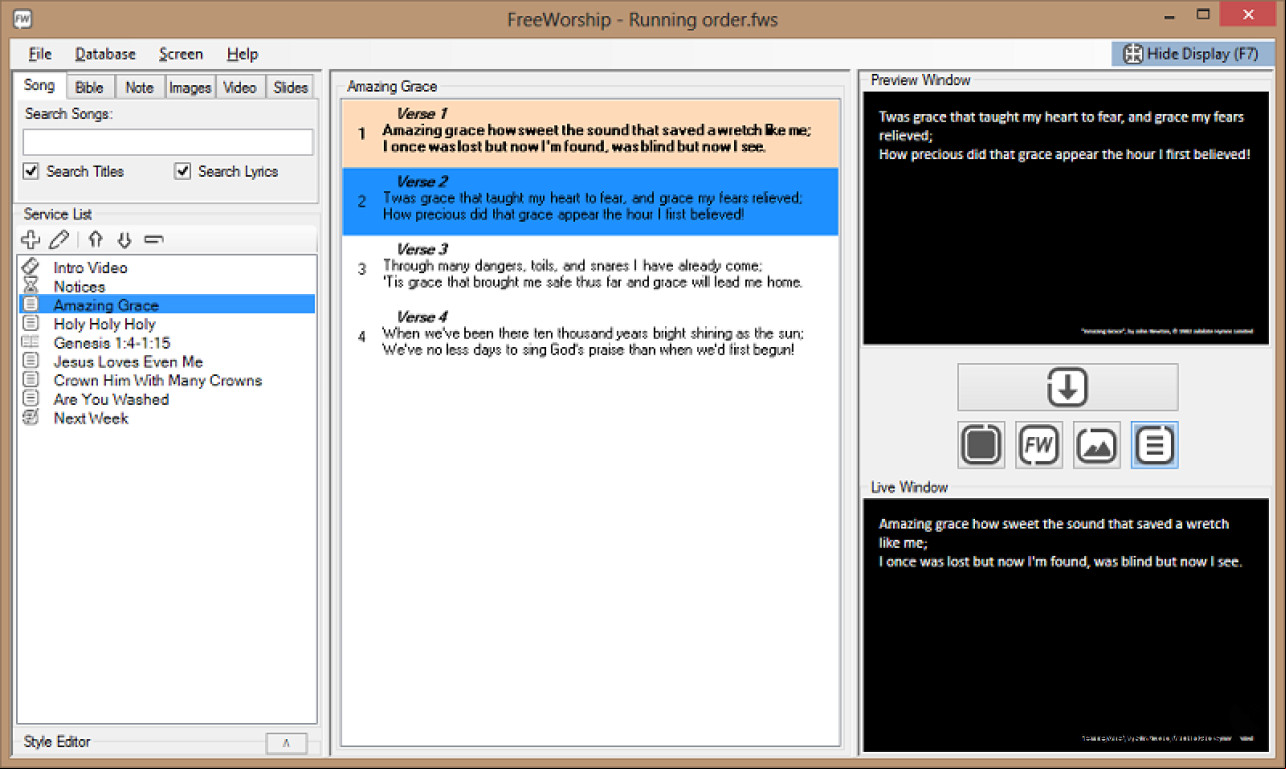Switch to the Images tab

[190, 87]
